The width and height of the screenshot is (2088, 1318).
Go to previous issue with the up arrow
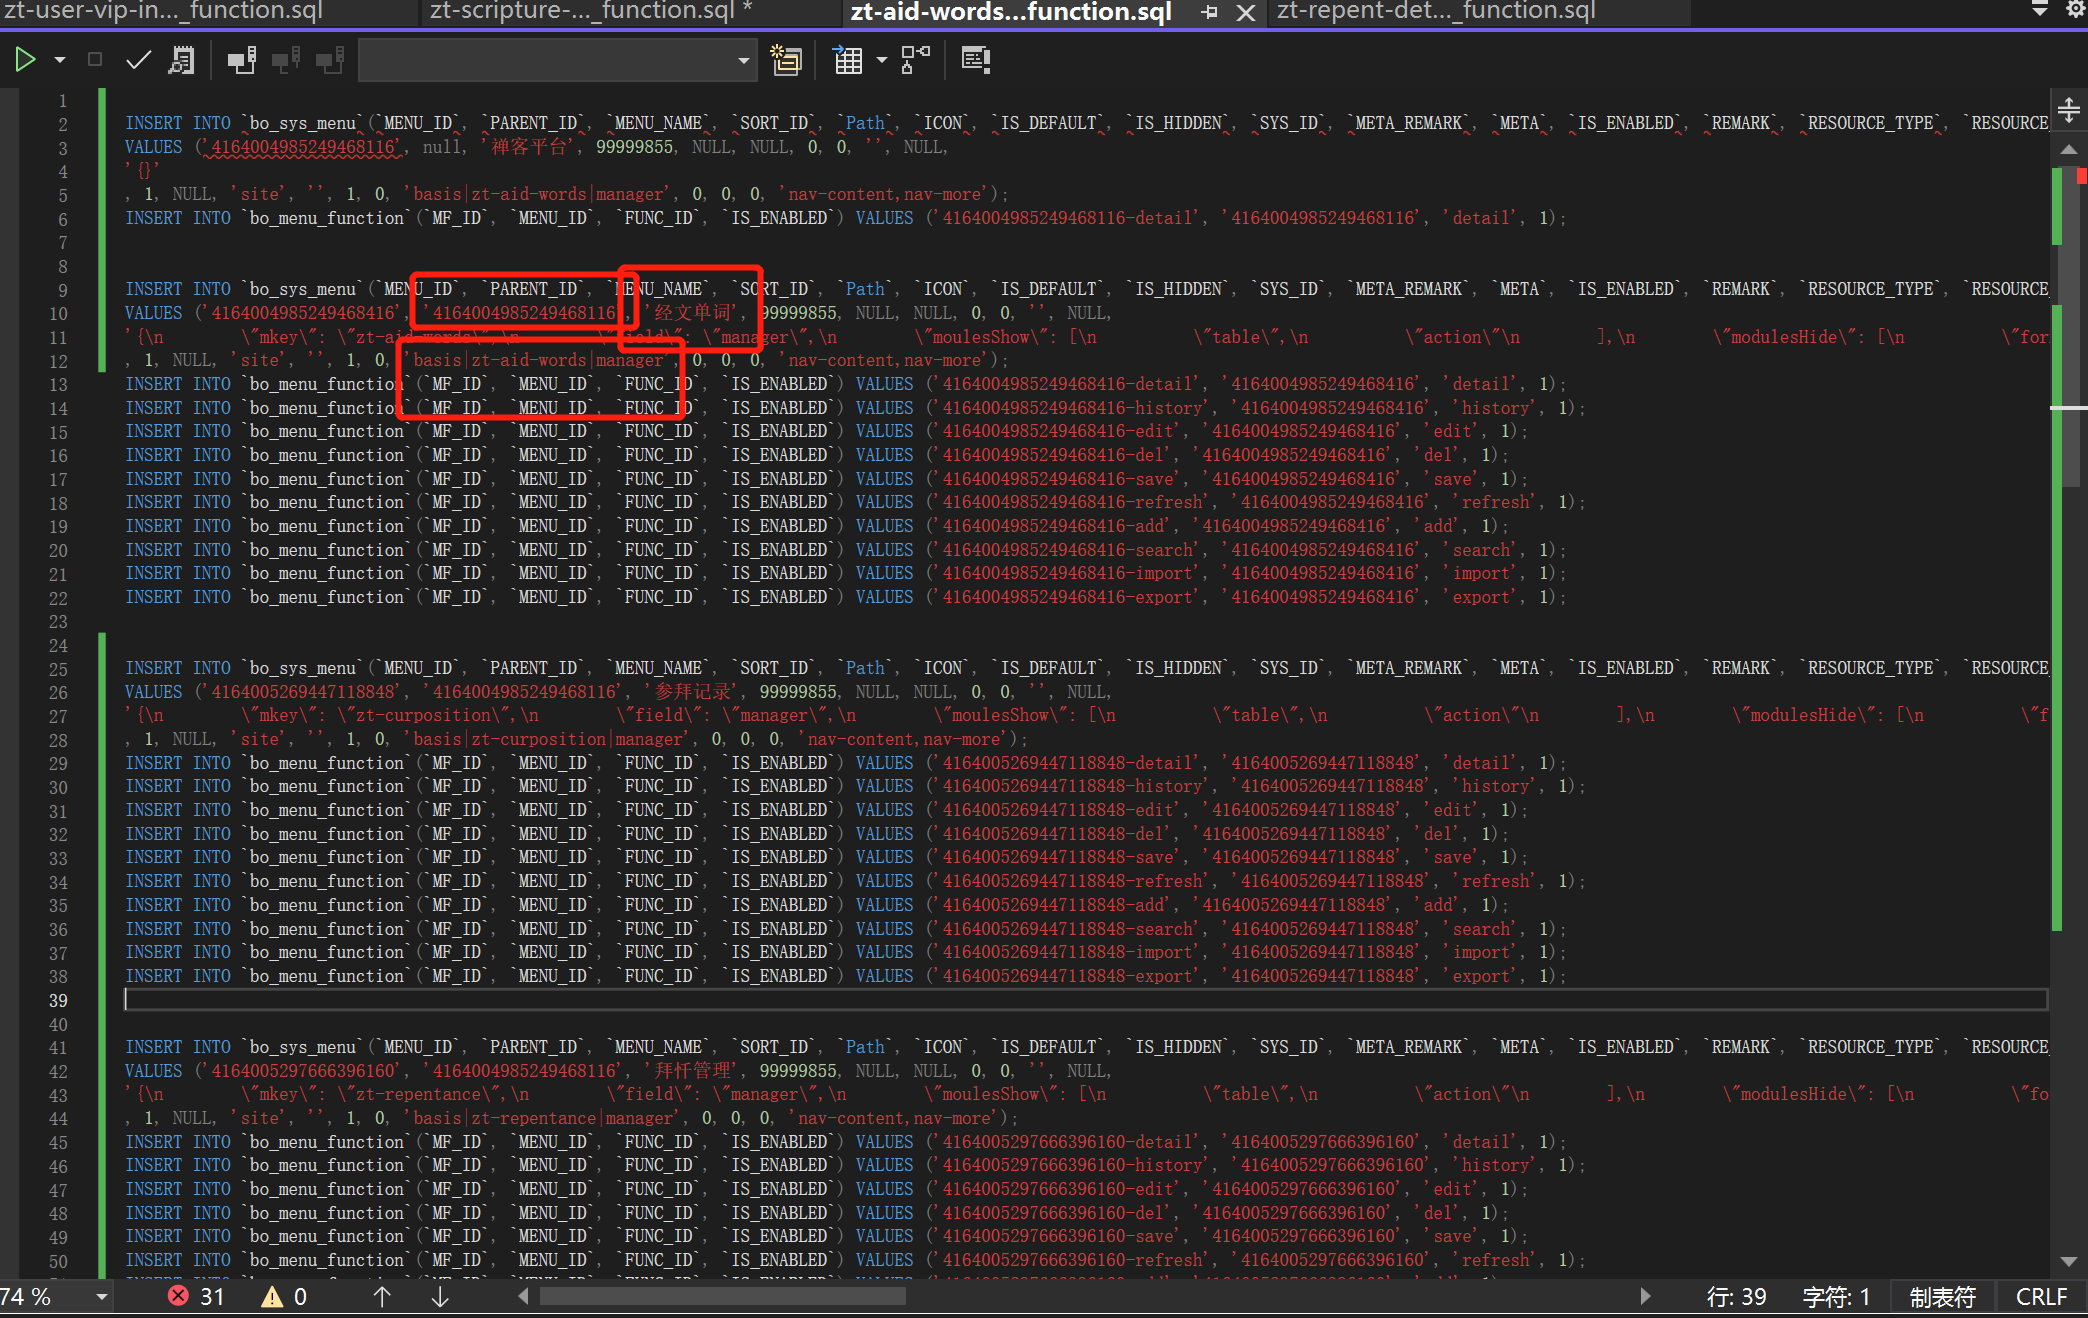tap(382, 1297)
